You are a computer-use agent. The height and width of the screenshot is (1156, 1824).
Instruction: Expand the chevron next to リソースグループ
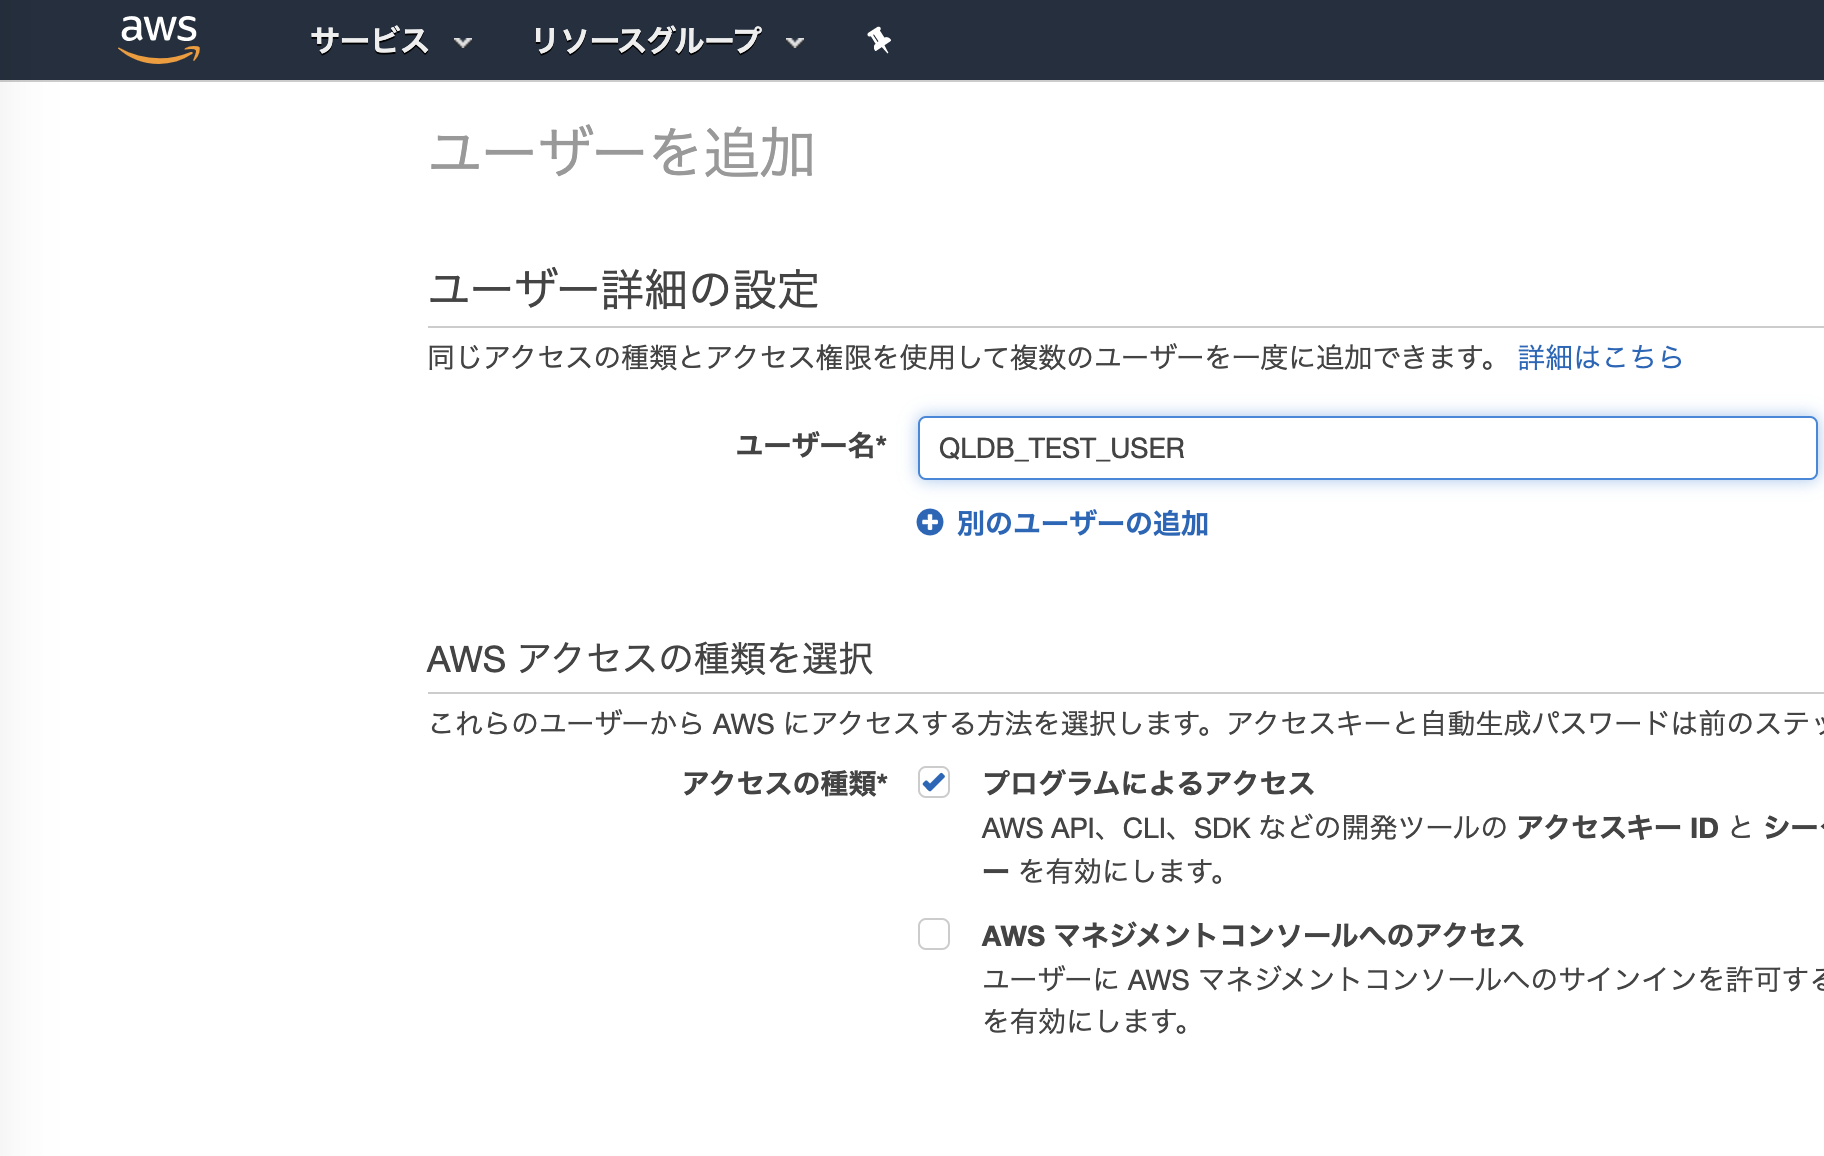pyautogui.click(x=795, y=43)
